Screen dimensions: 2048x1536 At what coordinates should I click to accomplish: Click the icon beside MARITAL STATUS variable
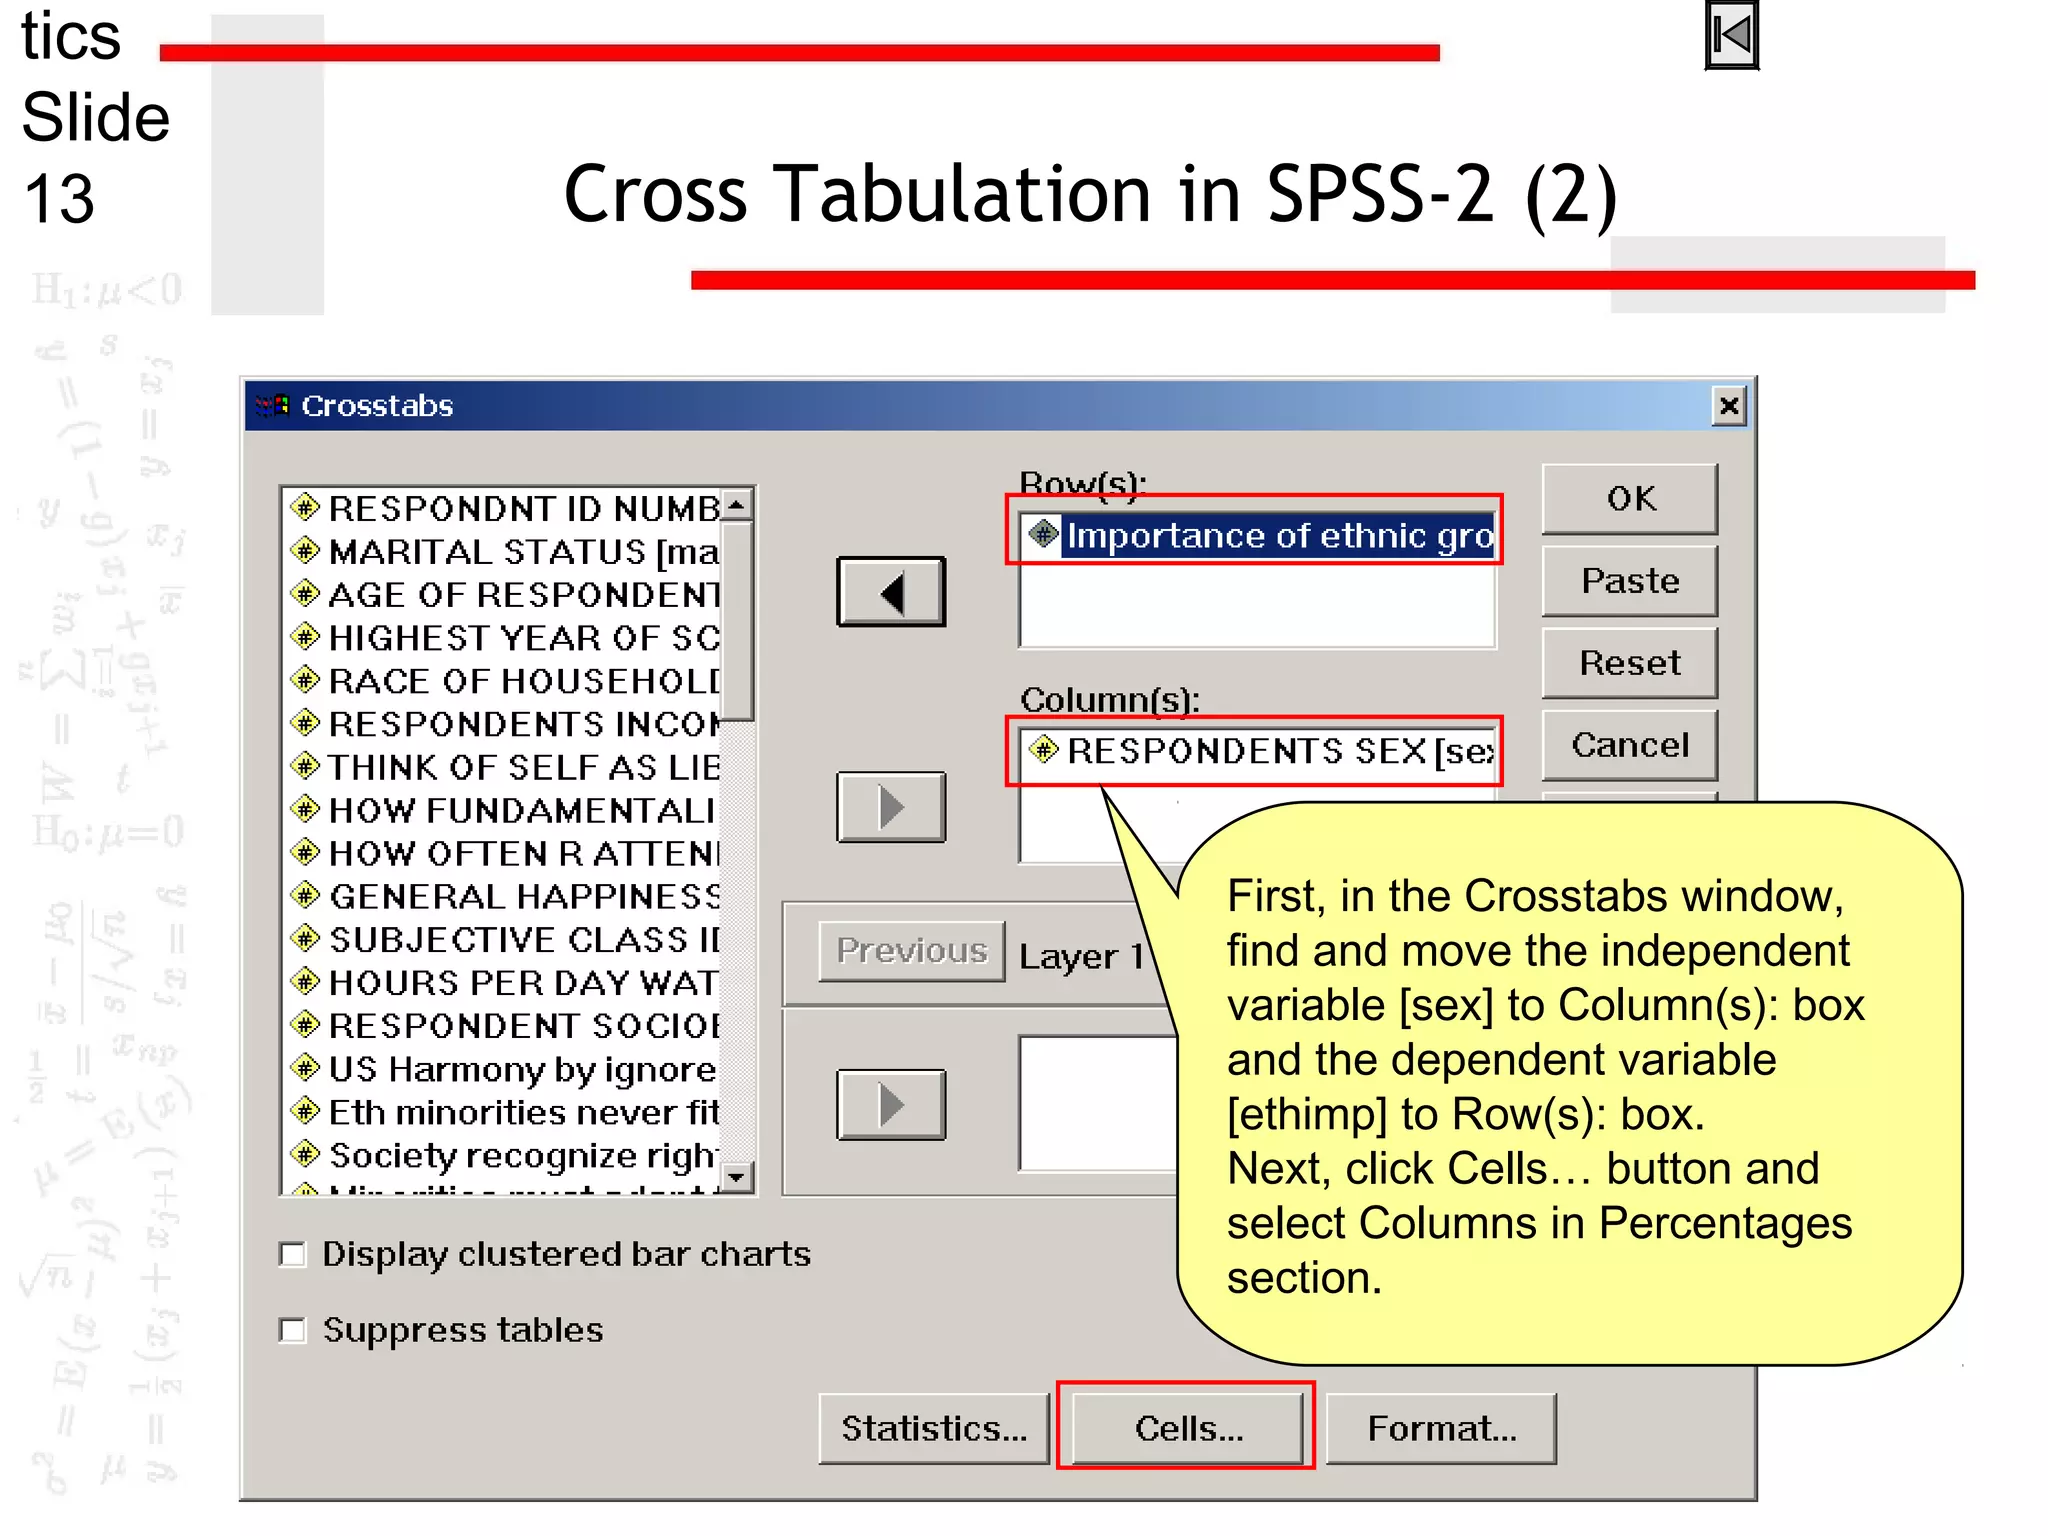pyautogui.click(x=305, y=550)
